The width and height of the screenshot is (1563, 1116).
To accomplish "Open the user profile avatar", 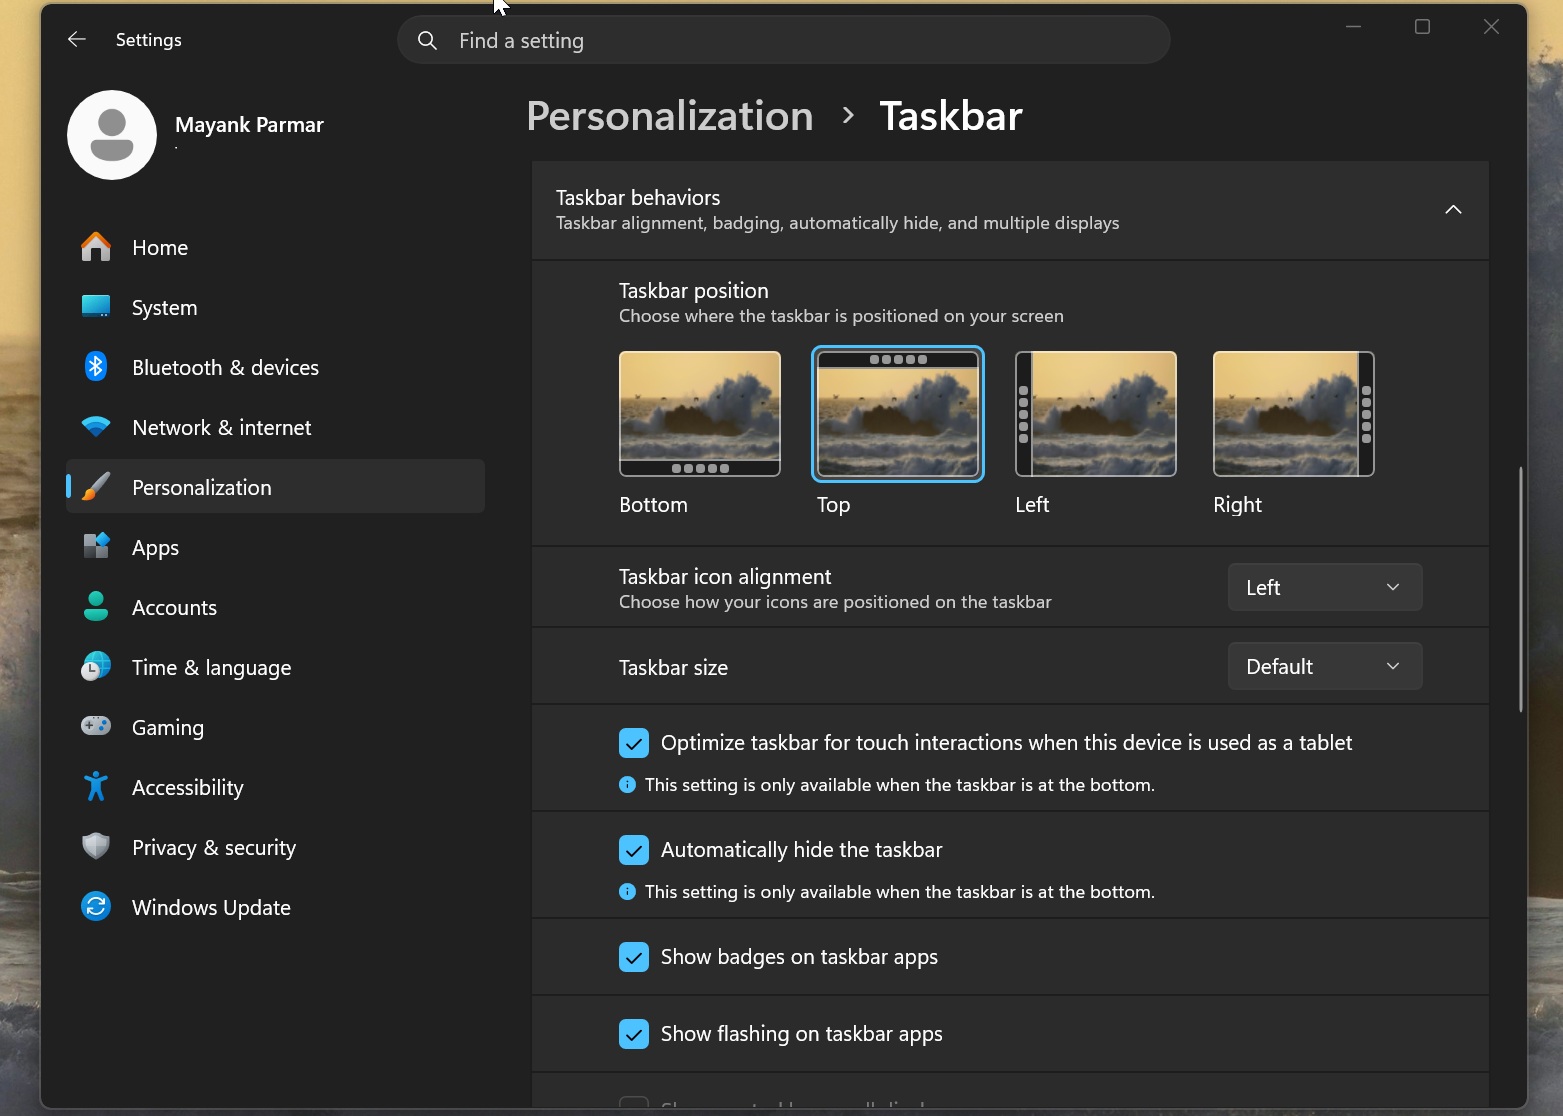I will [112, 135].
